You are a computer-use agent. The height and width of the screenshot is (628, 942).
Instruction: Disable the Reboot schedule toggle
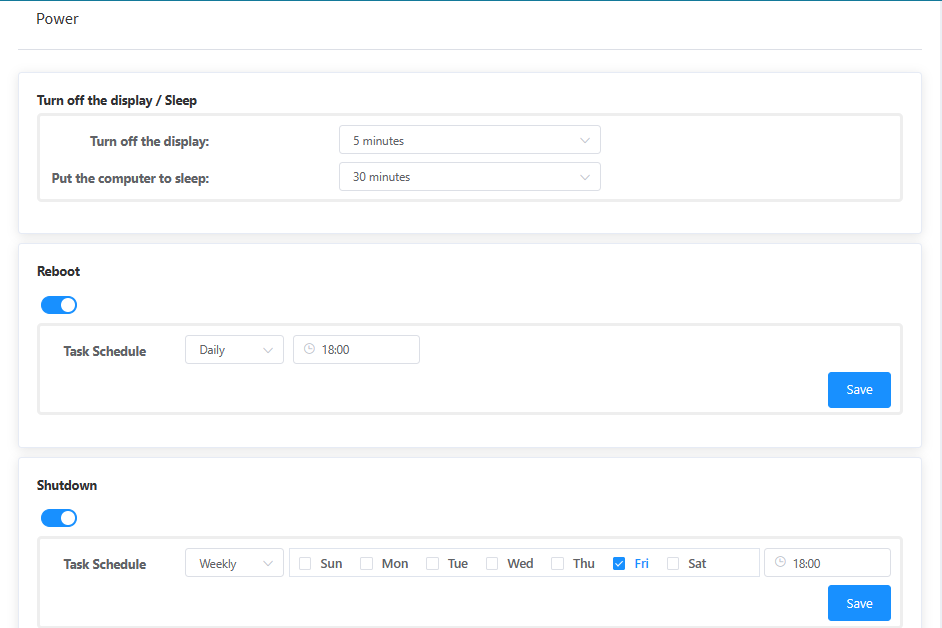59,305
